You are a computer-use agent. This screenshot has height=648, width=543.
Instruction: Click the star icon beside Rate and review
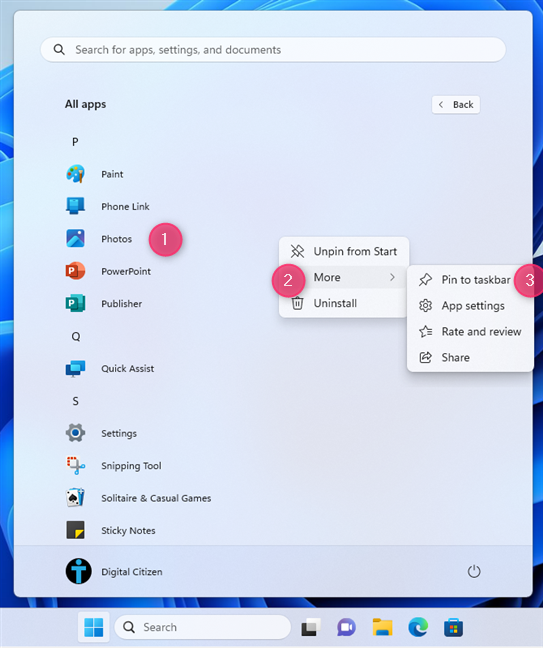[x=425, y=331]
